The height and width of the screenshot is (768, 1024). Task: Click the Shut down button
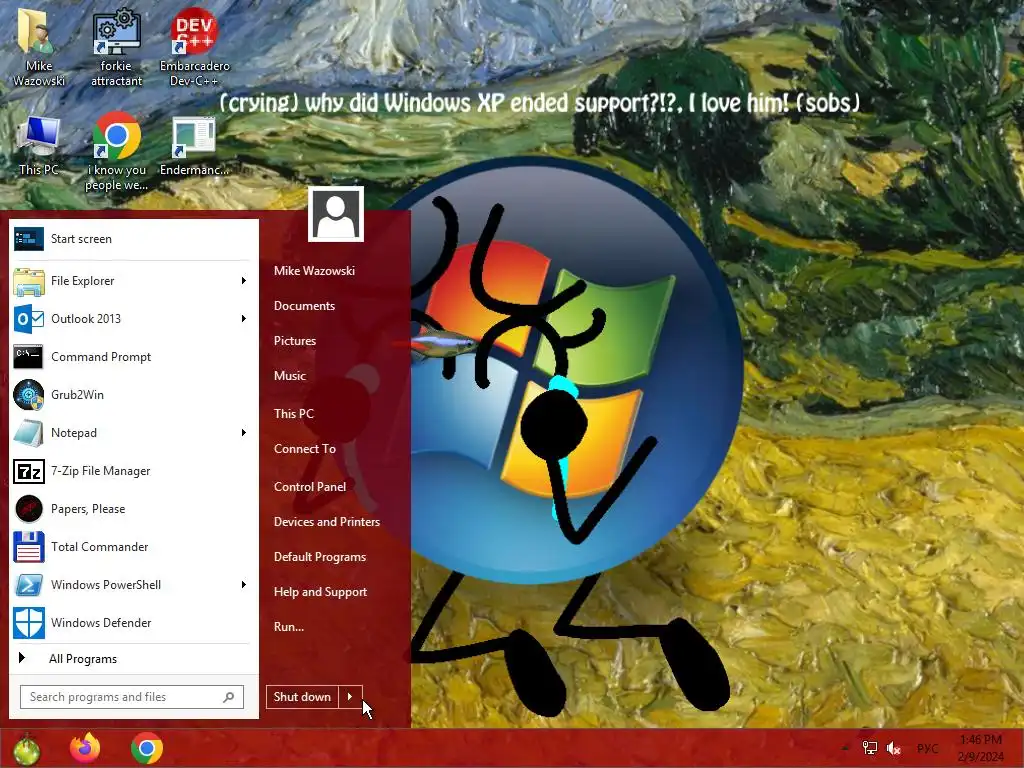[x=302, y=697]
